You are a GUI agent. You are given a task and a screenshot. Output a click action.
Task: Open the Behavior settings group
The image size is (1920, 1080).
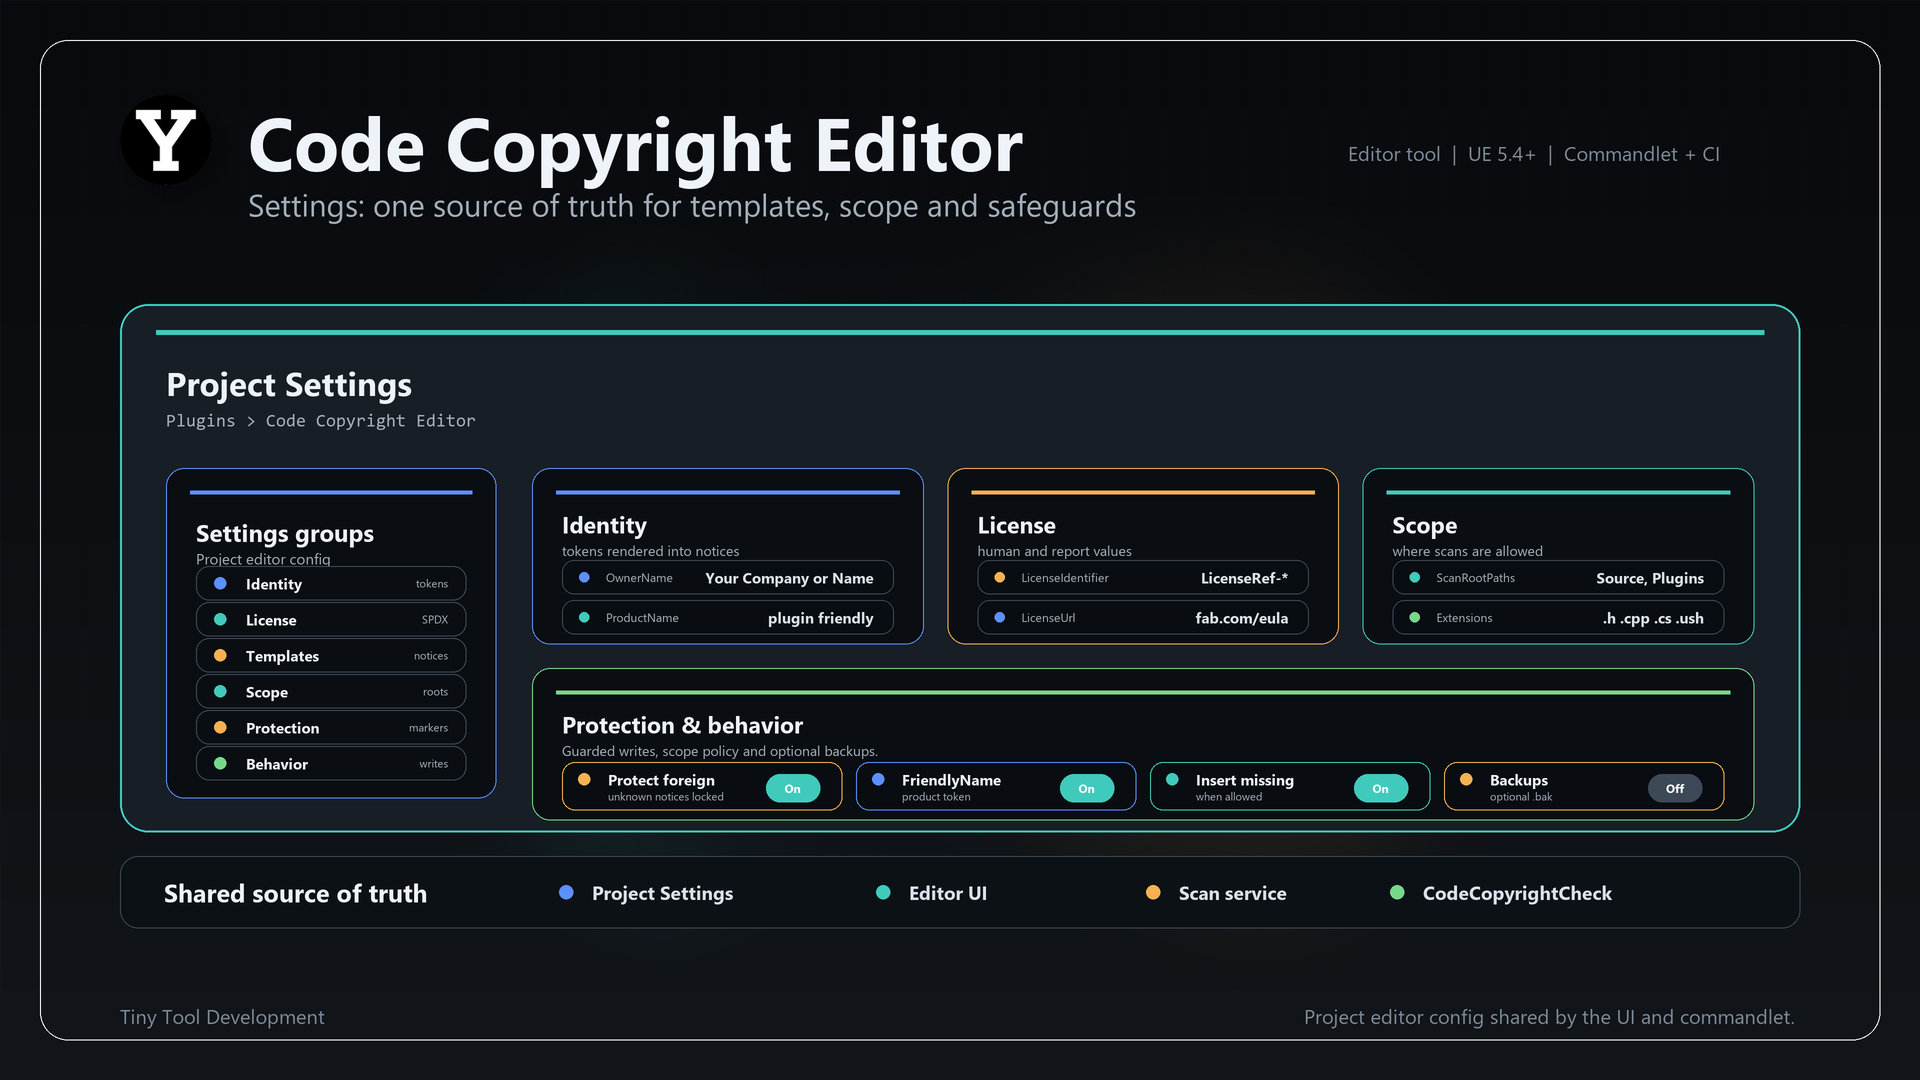click(331, 764)
